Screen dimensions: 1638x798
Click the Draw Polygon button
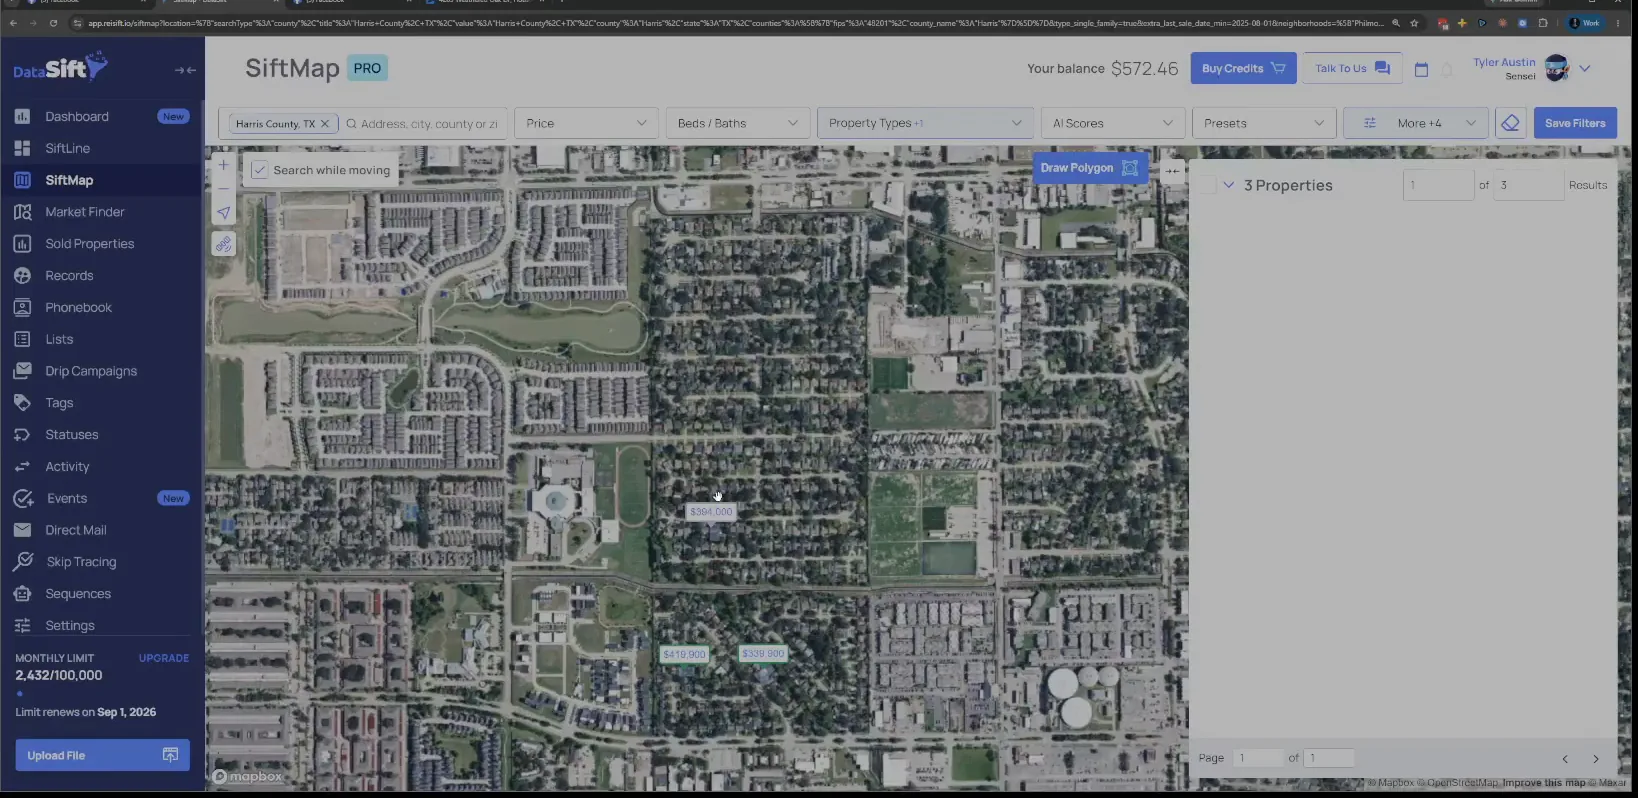pyautogui.click(x=1089, y=168)
